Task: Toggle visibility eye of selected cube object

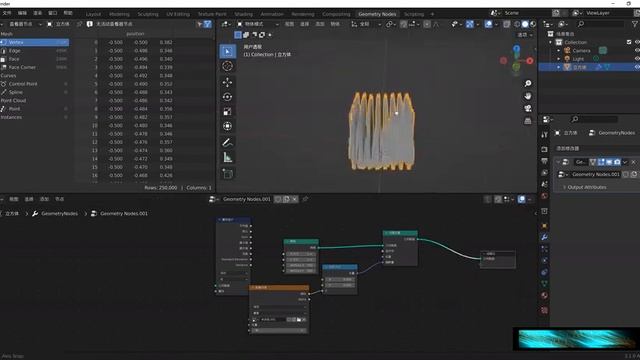Action: point(637,67)
